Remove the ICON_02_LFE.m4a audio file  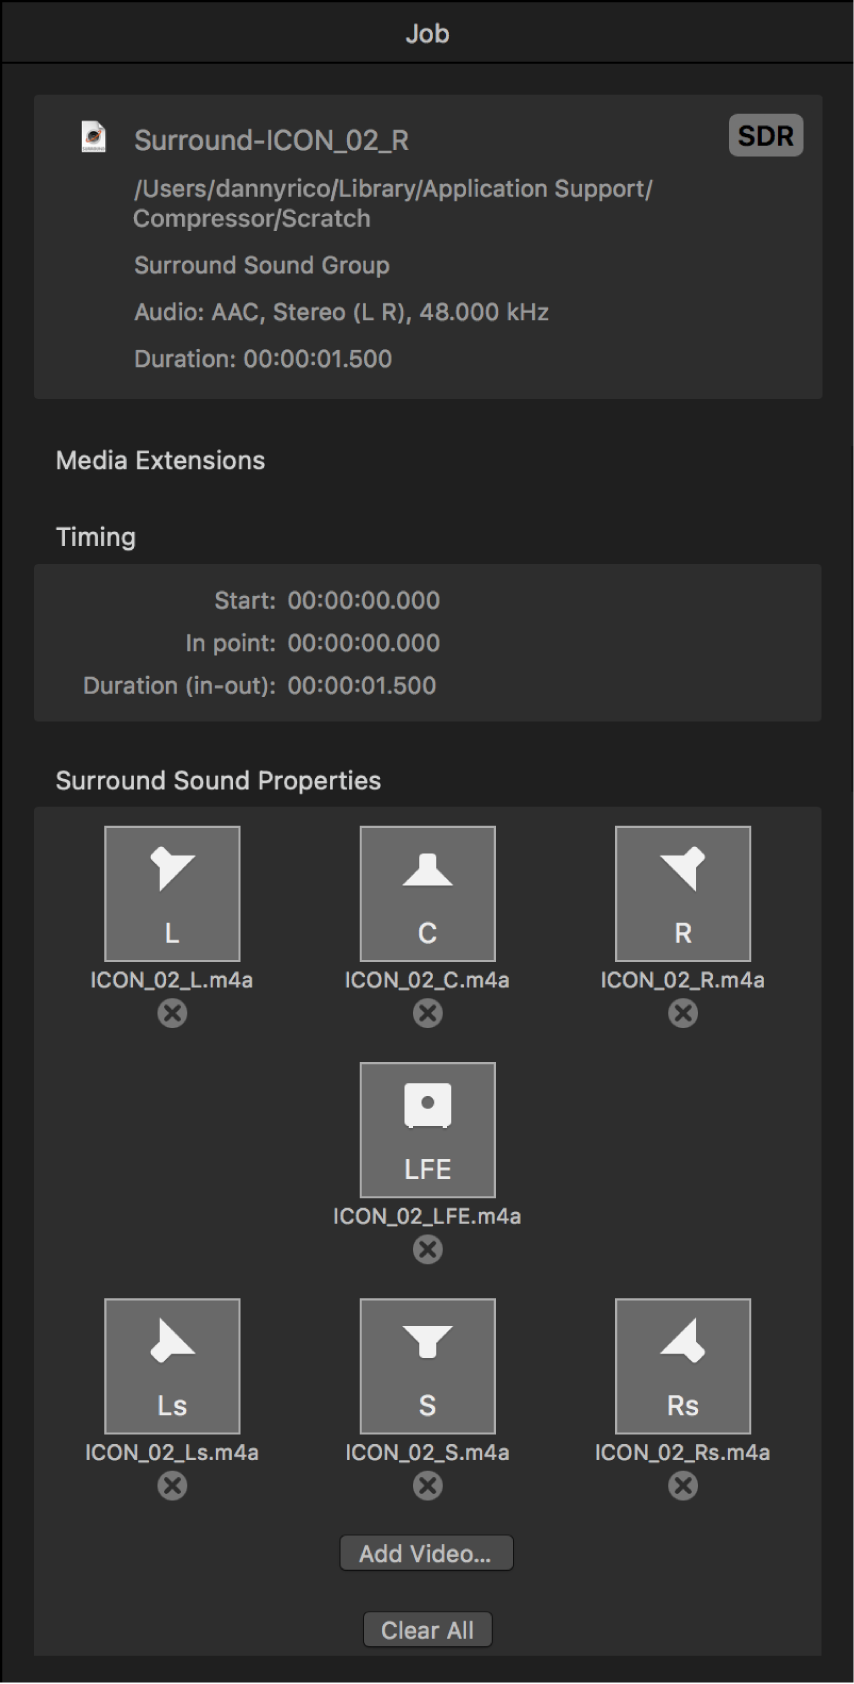[427, 1250]
